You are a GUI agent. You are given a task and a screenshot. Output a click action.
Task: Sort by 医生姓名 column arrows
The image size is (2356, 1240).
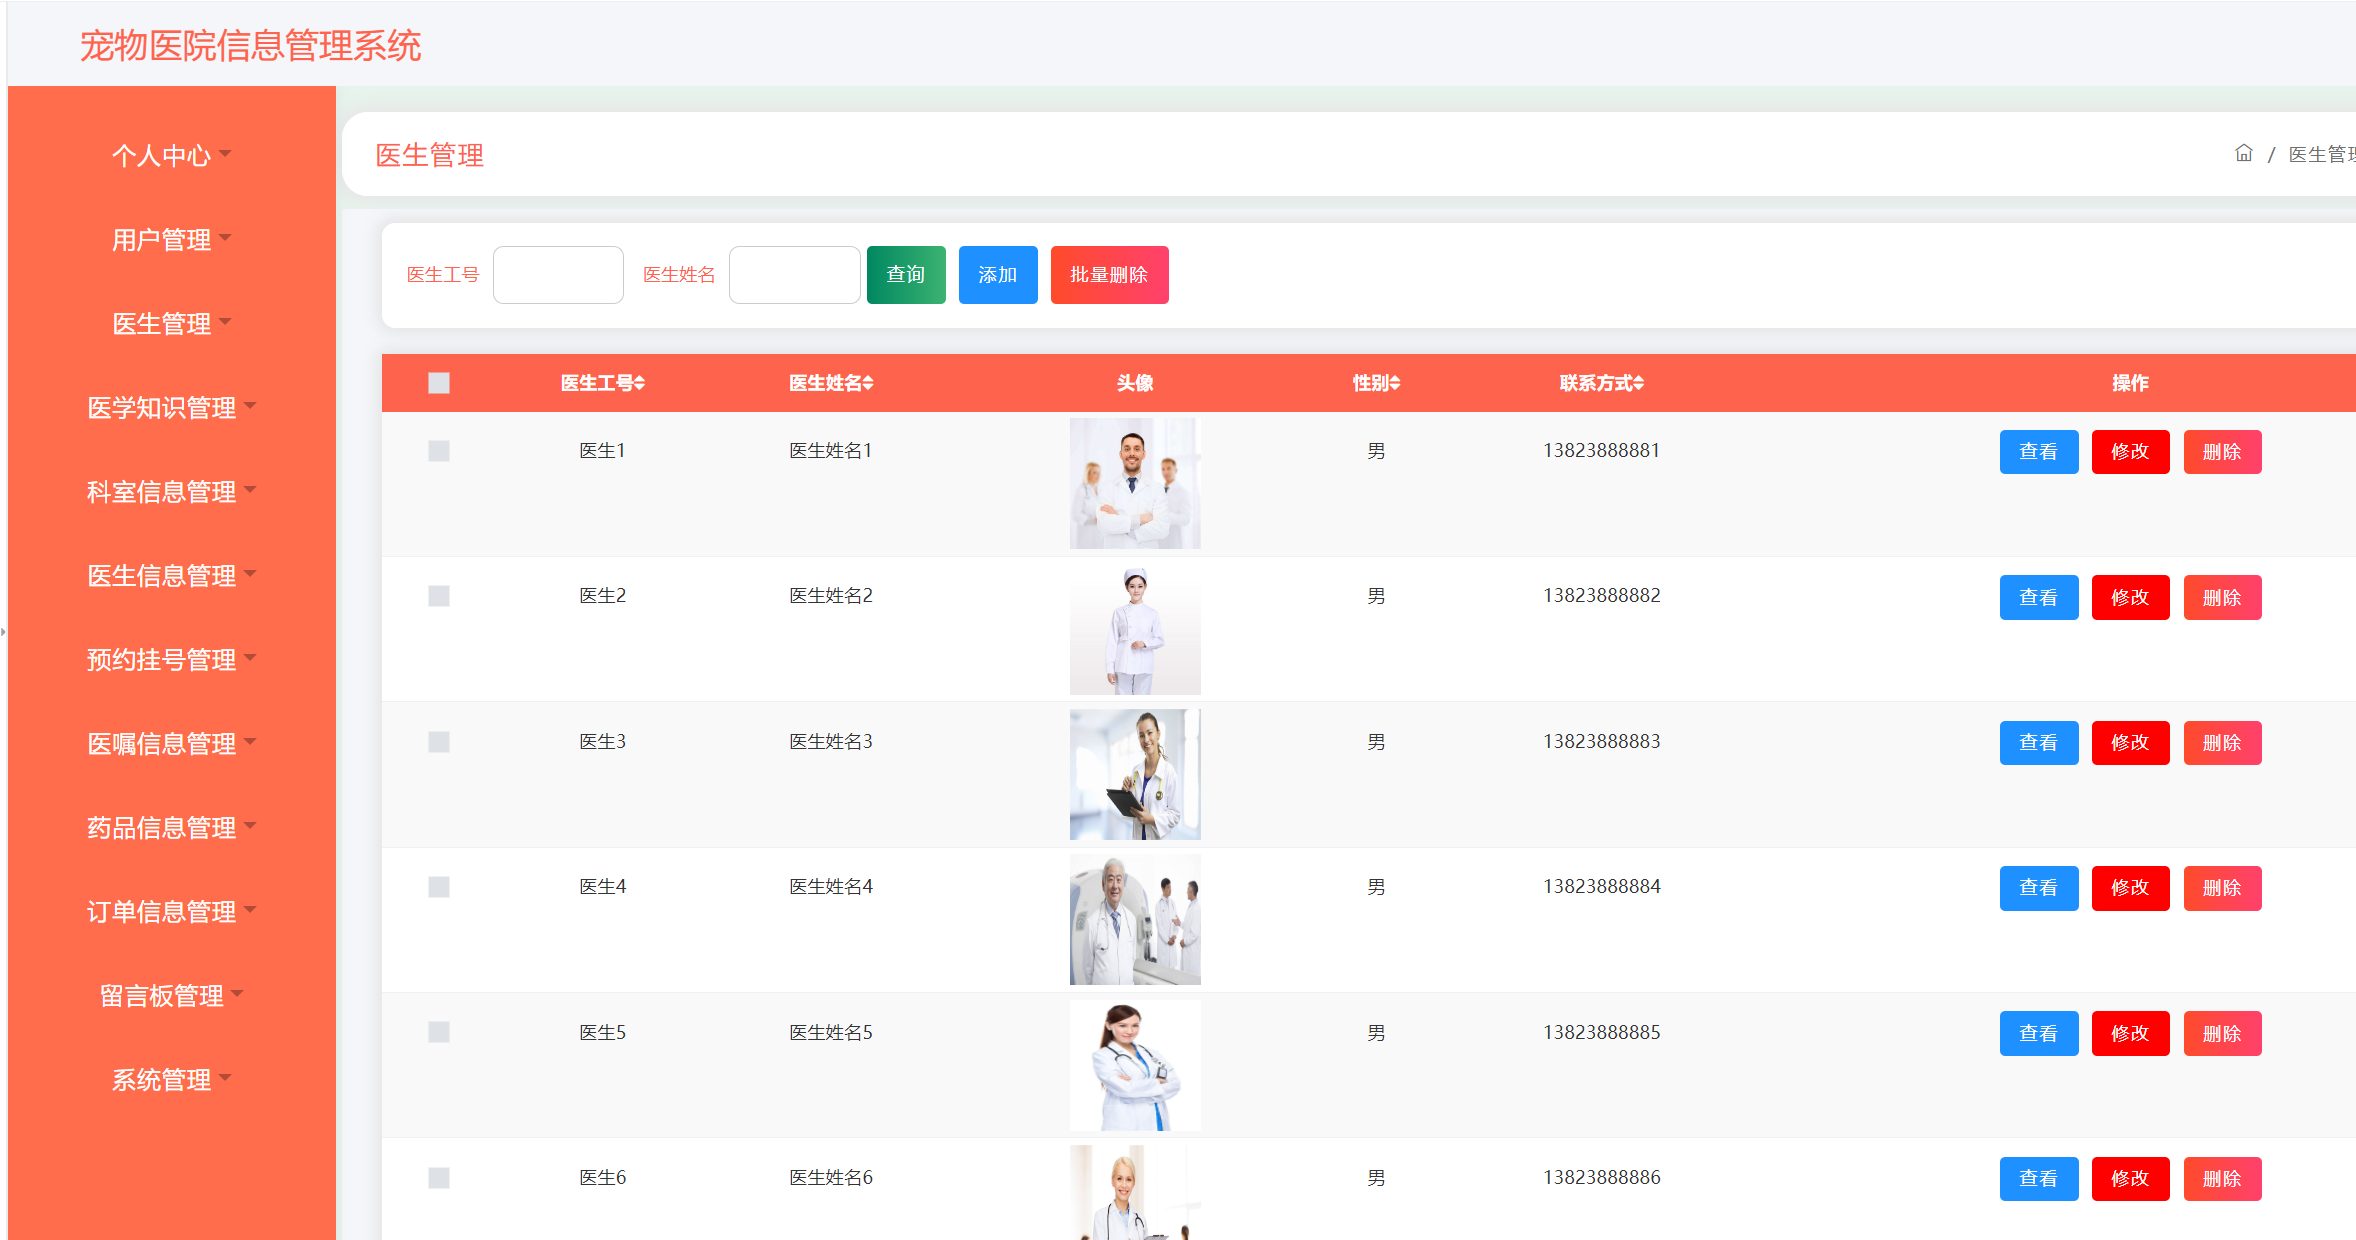[x=868, y=383]
